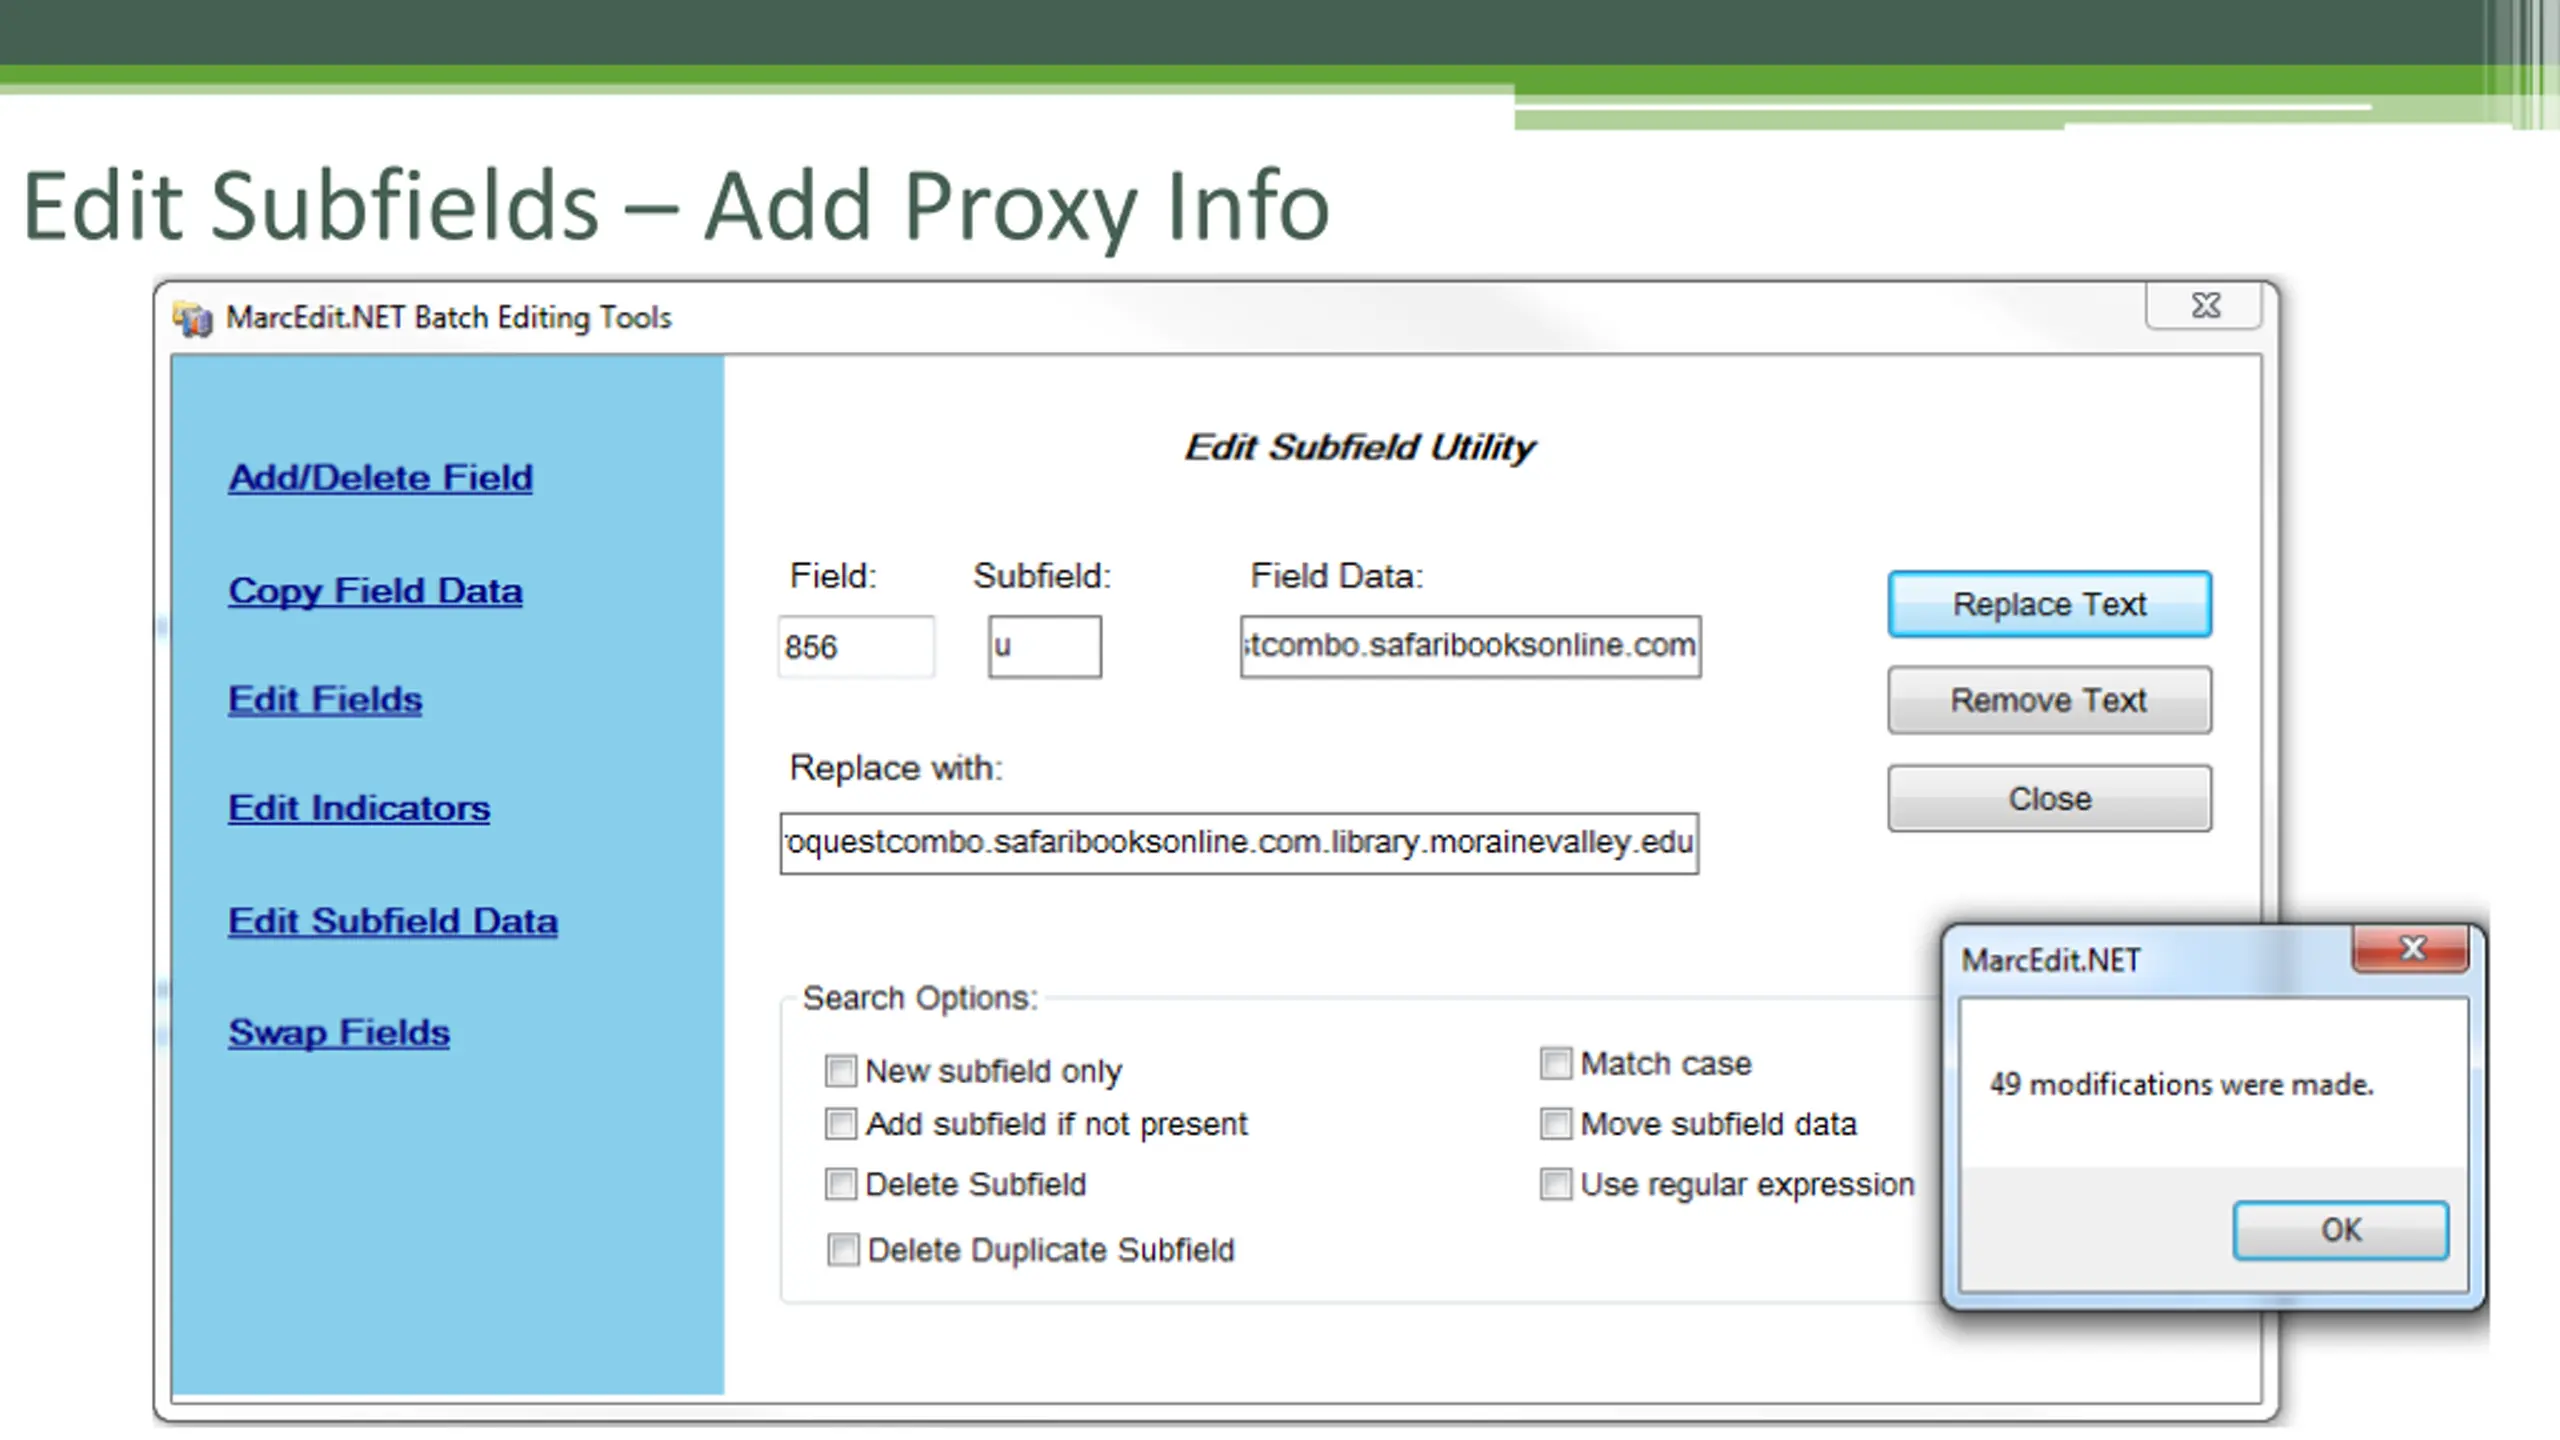The width and height of the screenshot is (2560, 1440).
Task: Click the 'Search Options:' group label
Action: pyautogui.click(x=920, y=998)
